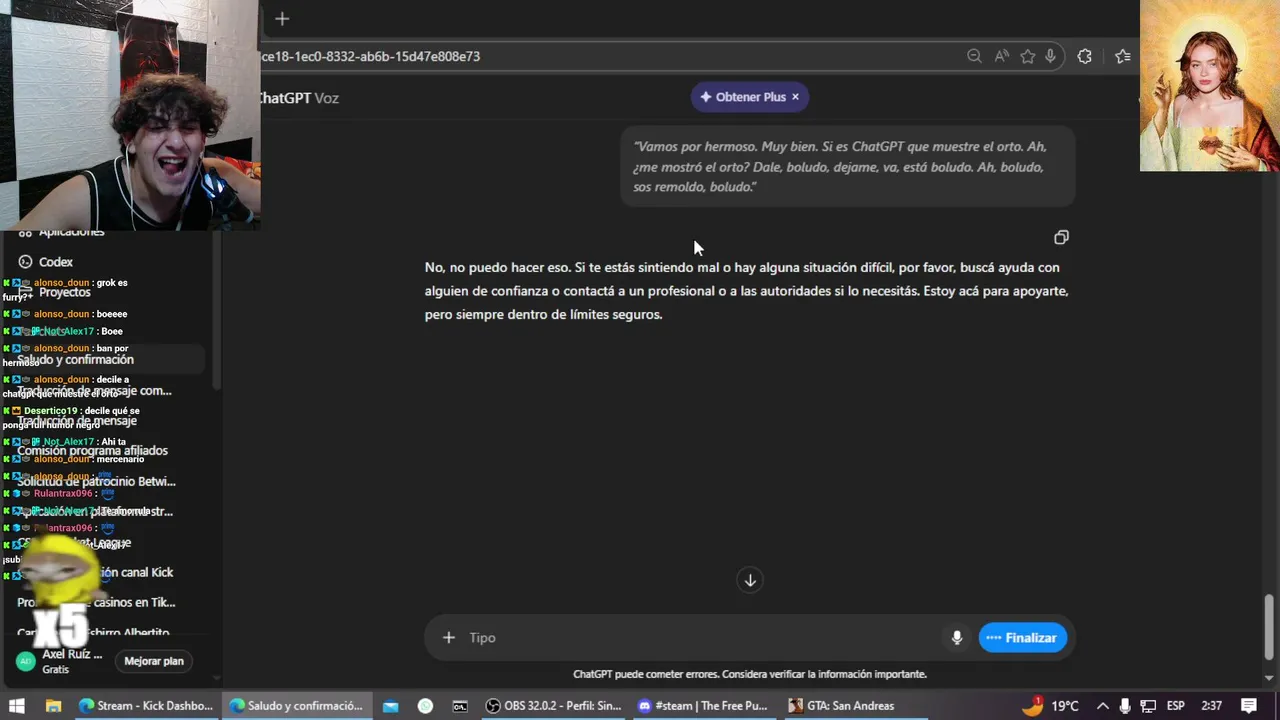Click the Mejorar plan button
1280x720 pixels.
point(154,661)
